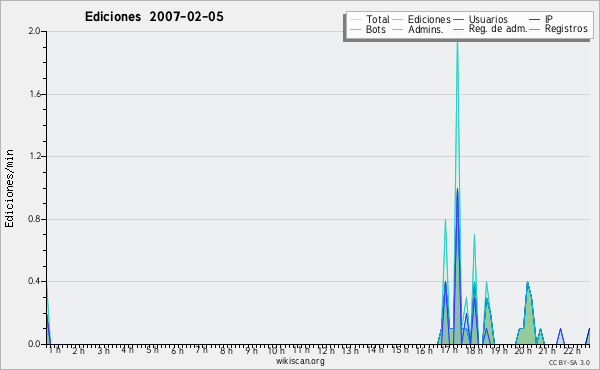Image resolution: width=600 pixels, height=370 pixels.
Task: Click the '15 h' x-axis label
Action: [400, 350]
